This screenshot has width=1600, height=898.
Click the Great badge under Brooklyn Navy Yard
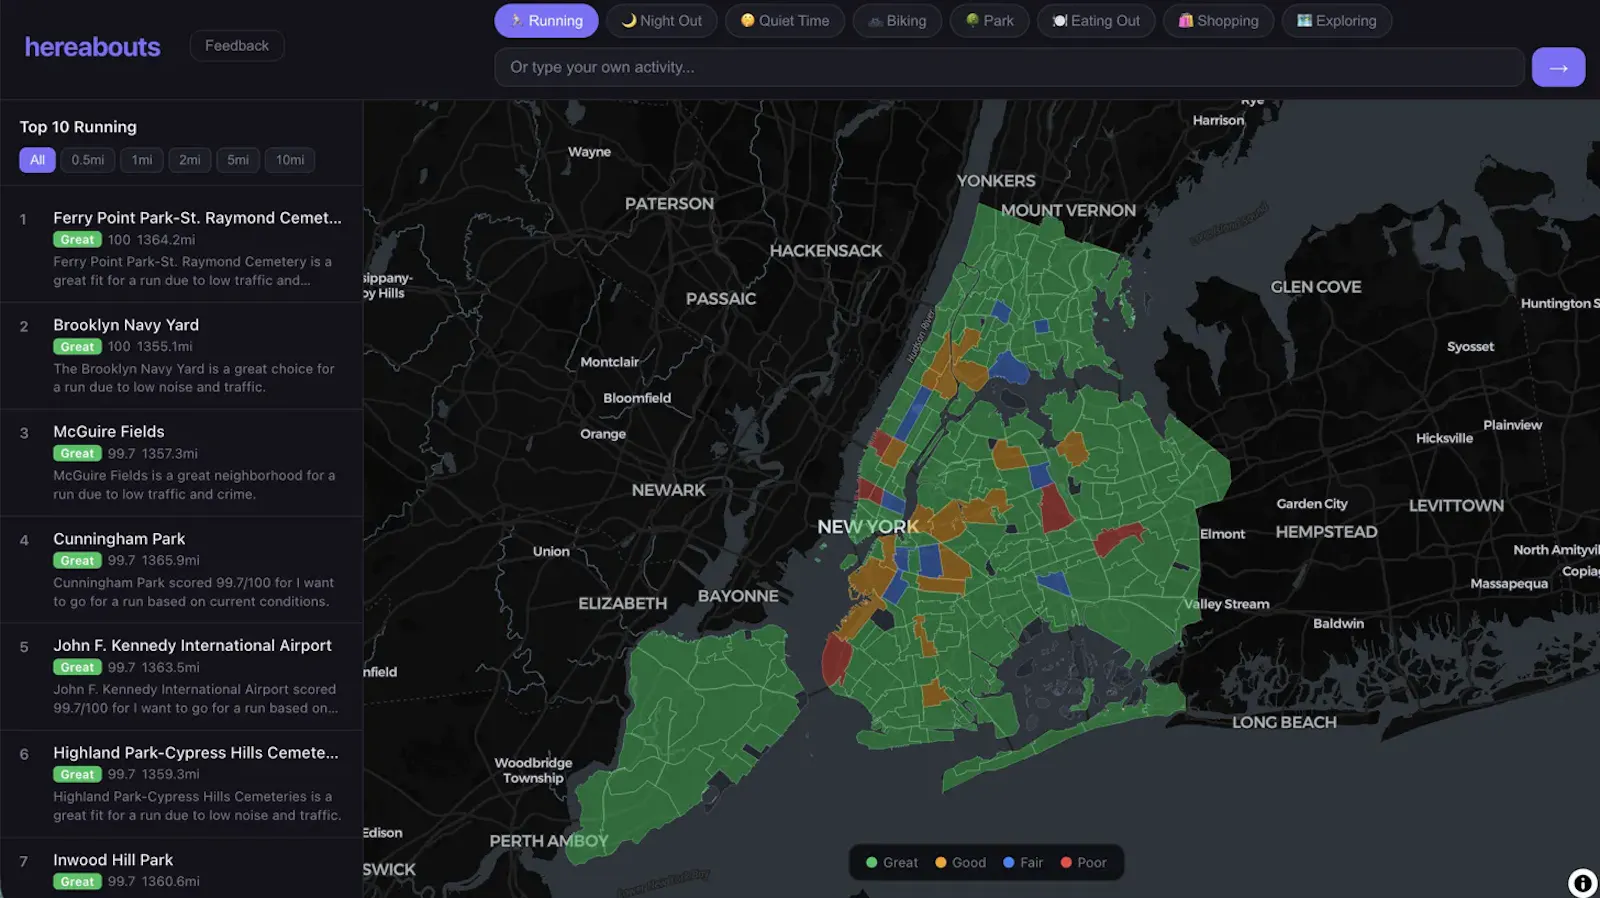pyautogui.click(x=77, y=347)
